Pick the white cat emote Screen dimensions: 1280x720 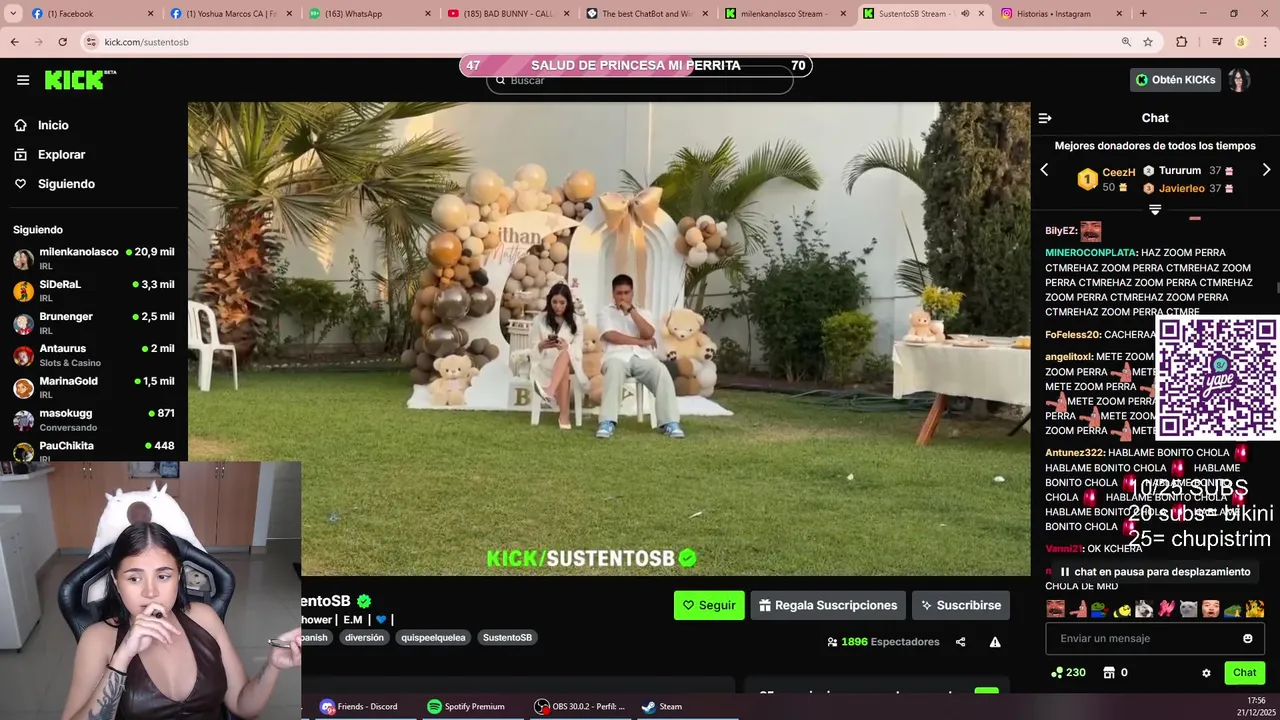[1188, 608]
